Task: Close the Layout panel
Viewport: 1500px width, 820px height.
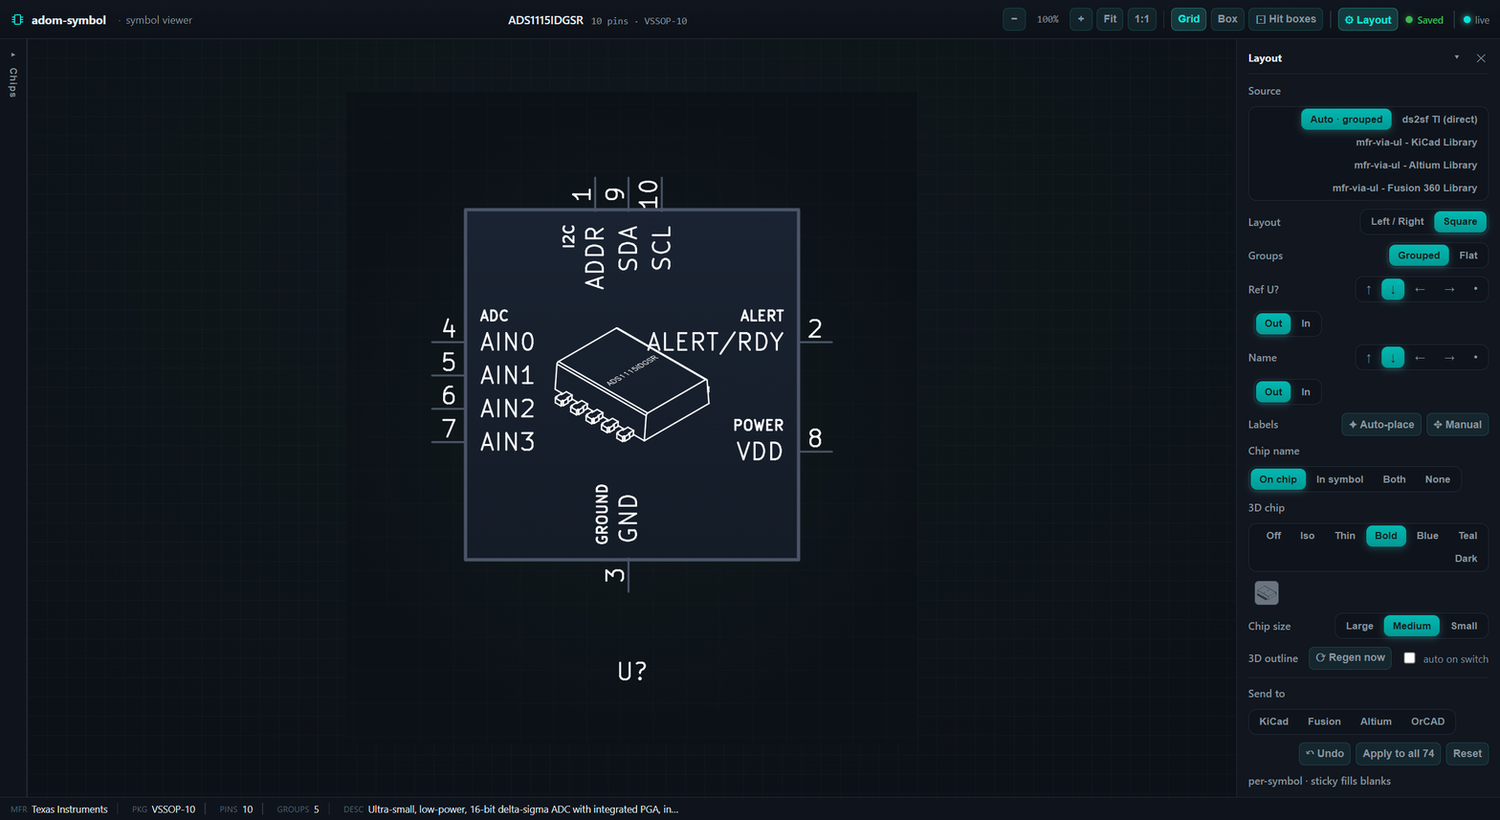Action: (x=1481, y=58)
